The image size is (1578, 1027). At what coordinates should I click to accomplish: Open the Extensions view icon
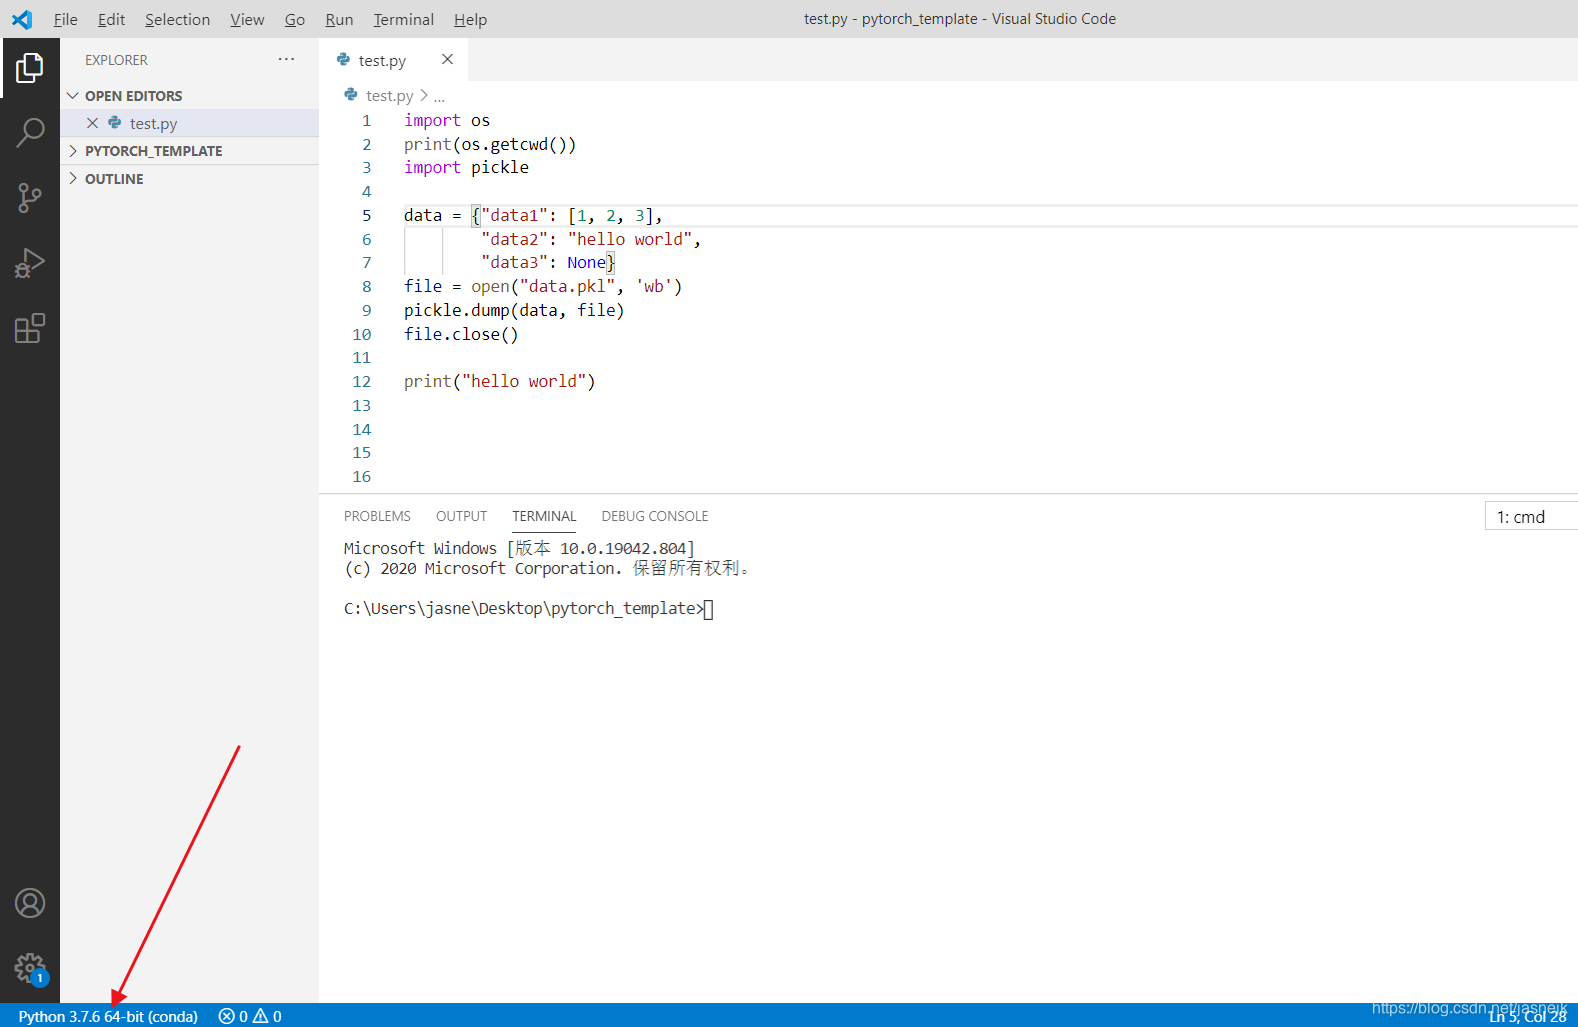point(30,328)
